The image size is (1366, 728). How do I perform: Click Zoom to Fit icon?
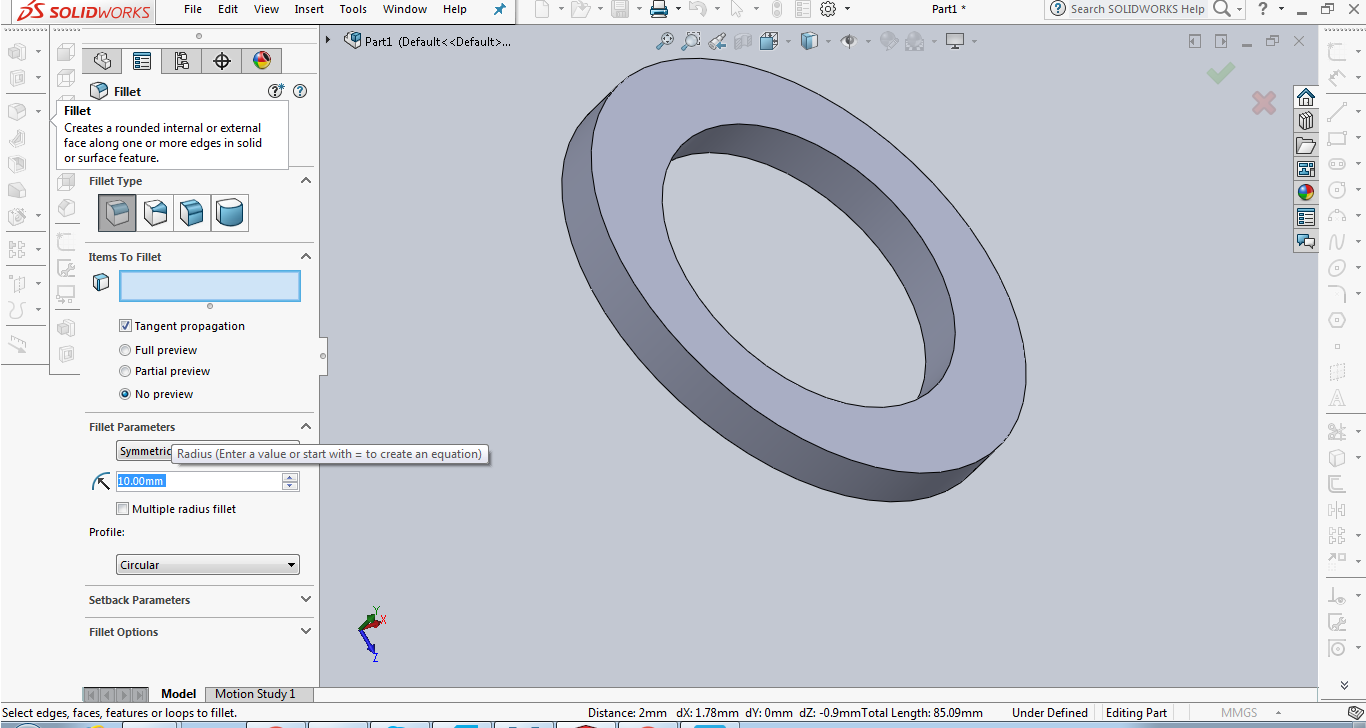coord(665,41)
